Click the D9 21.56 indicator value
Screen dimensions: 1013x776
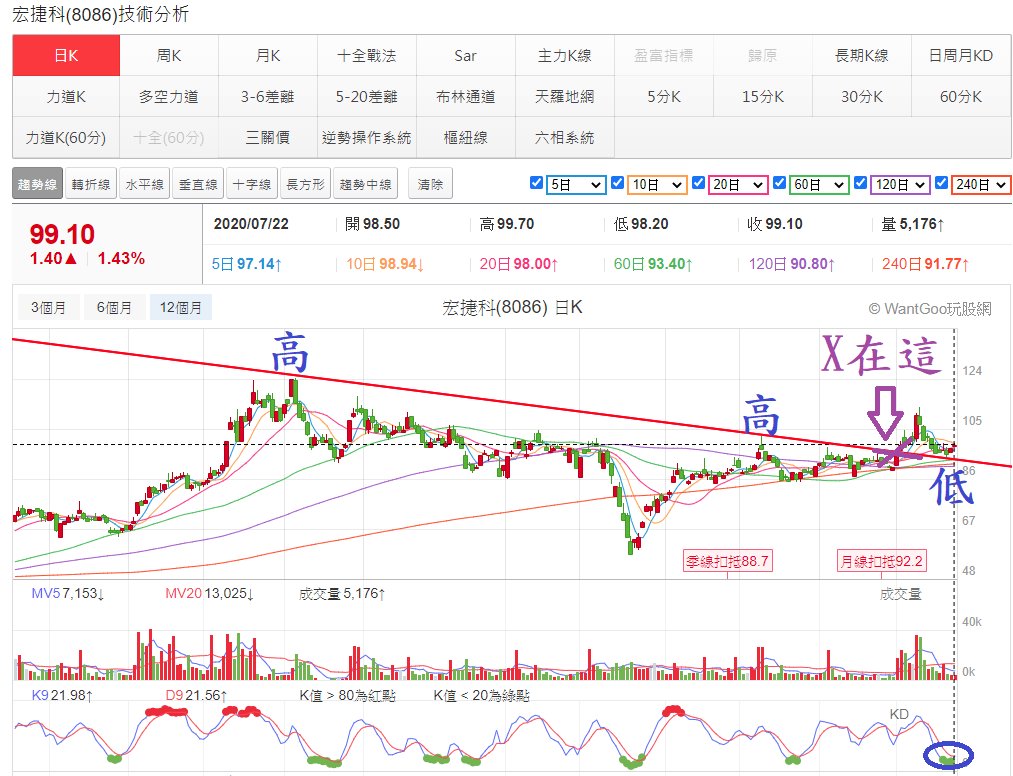point(196,695)
